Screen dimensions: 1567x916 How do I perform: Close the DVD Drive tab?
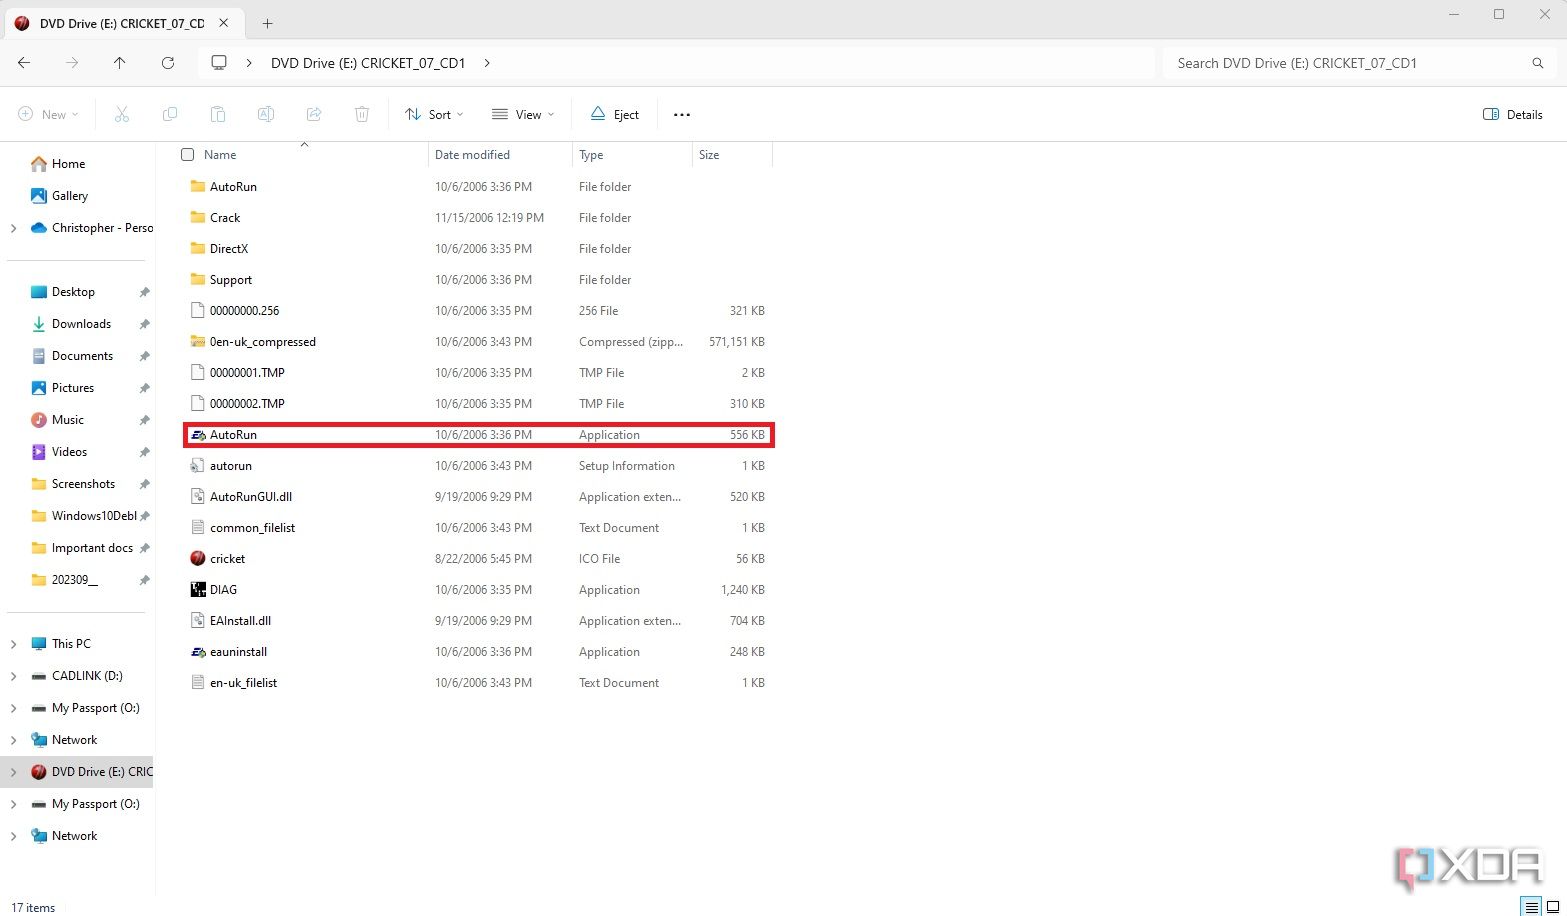224,23
